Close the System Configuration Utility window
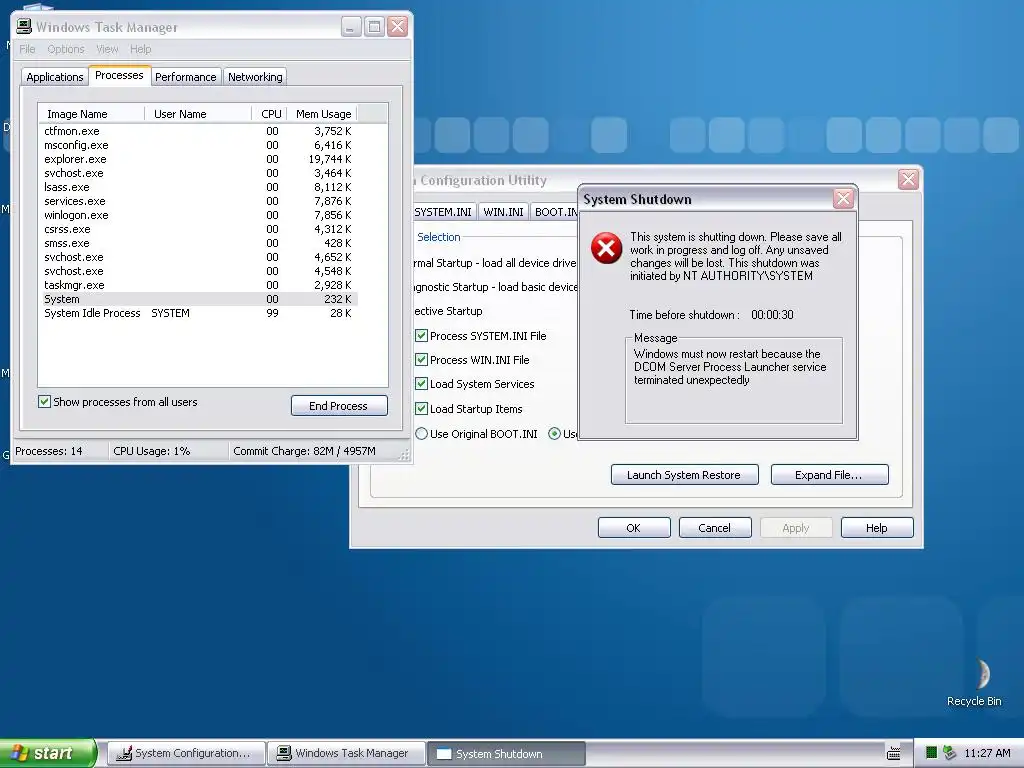 [908, 180]
